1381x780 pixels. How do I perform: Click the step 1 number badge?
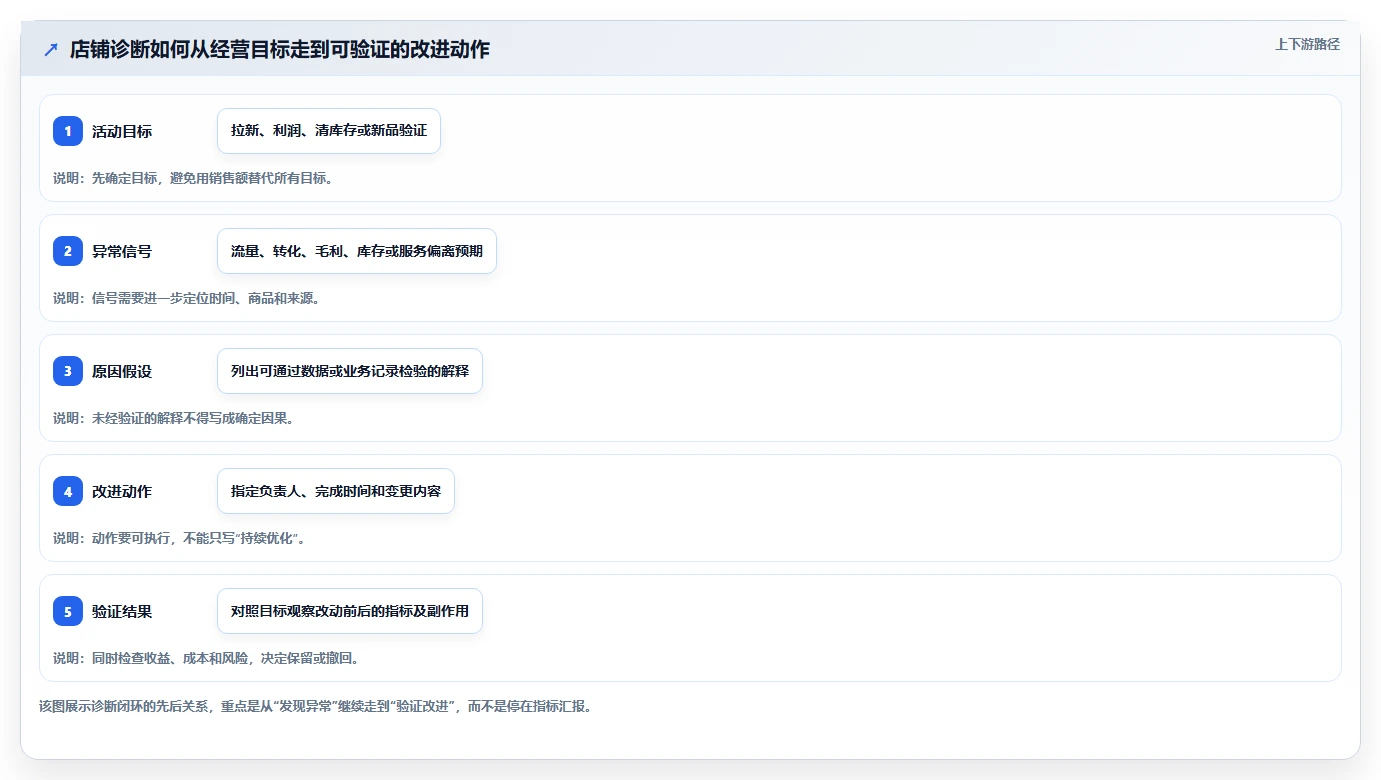coord(68,131)
